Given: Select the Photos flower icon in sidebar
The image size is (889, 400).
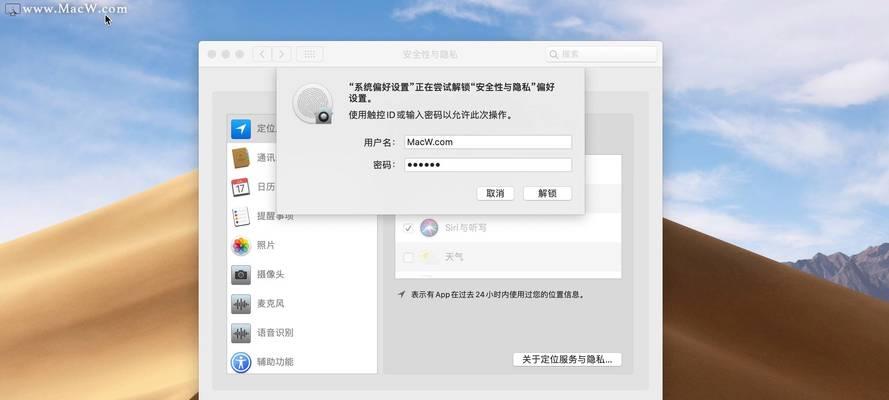Looking at the screenshot, I should (x=241, y=246).
